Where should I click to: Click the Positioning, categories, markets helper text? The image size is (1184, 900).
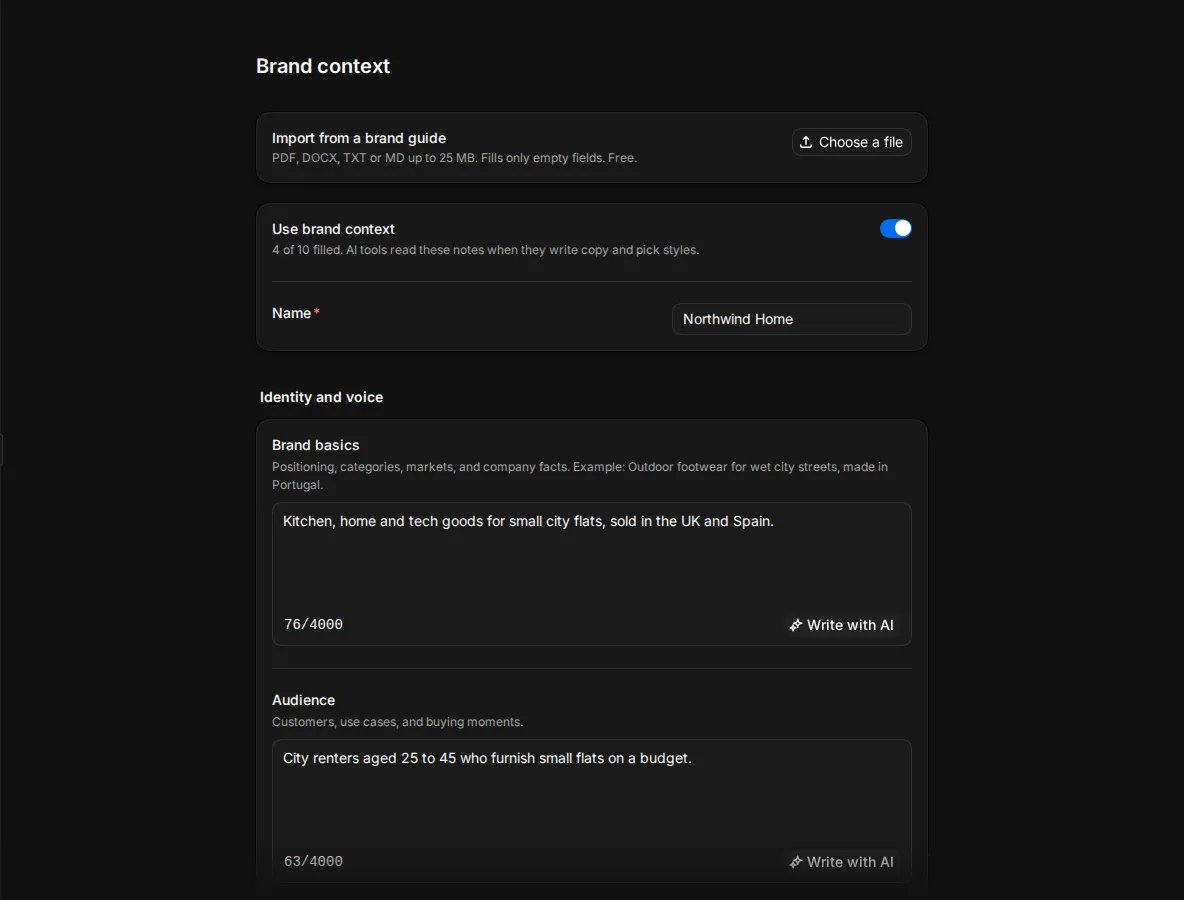[580, 476]
